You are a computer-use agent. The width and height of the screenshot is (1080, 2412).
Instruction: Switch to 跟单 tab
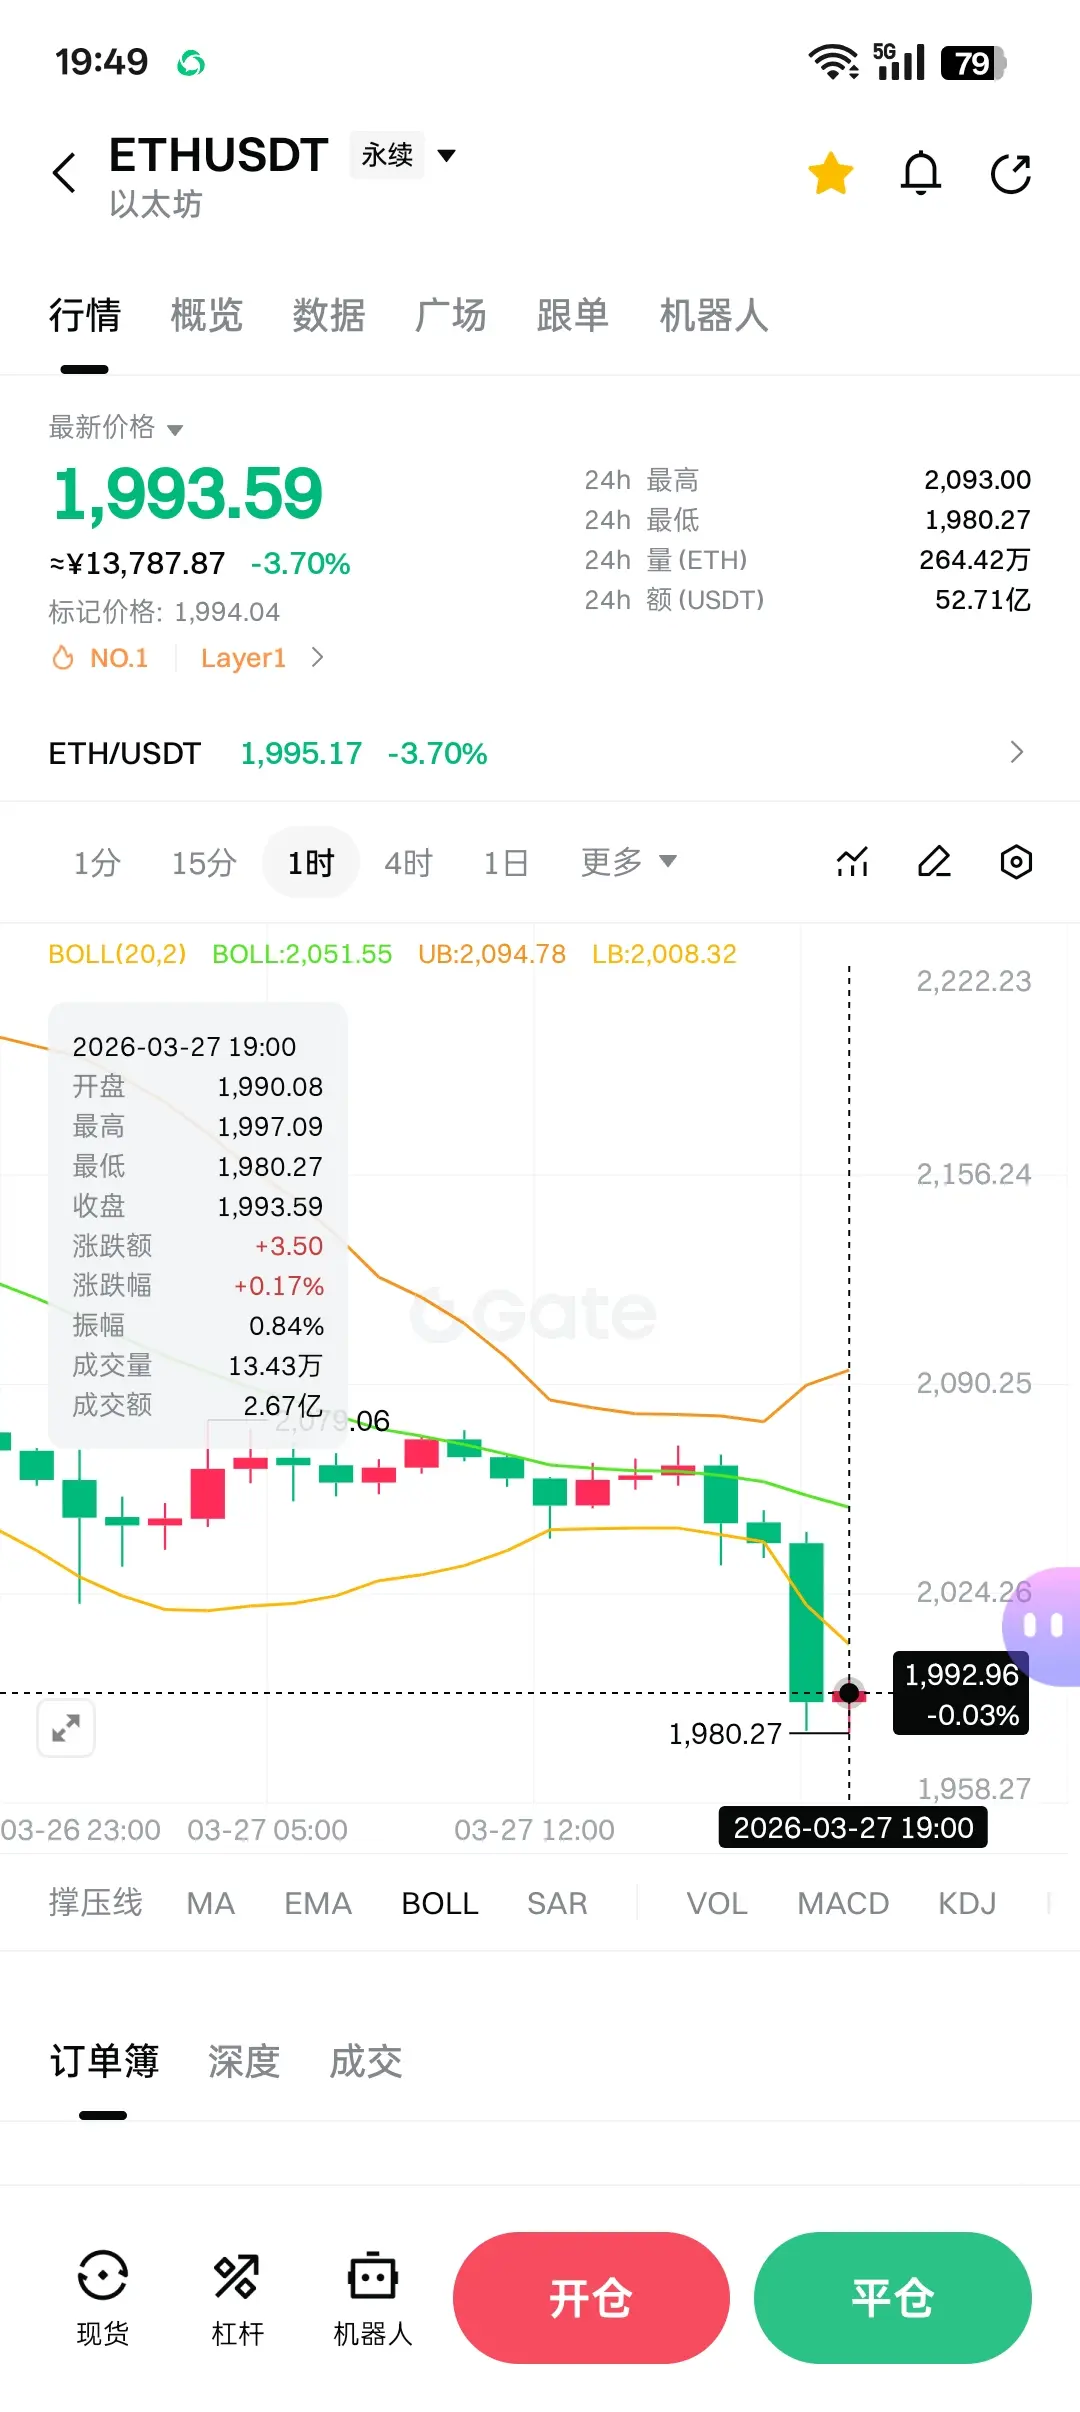pyautogui.click(x=573, y=315)
